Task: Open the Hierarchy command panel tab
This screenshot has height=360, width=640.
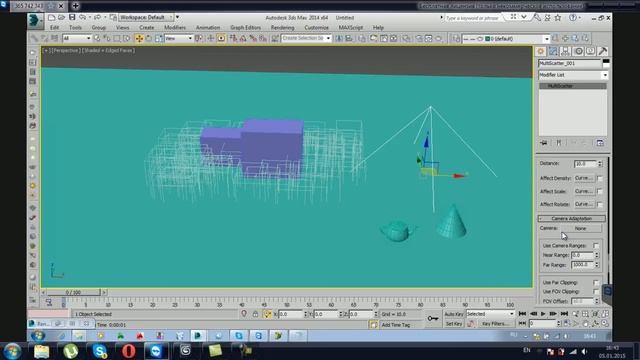Action: click(x=565, y=51)
